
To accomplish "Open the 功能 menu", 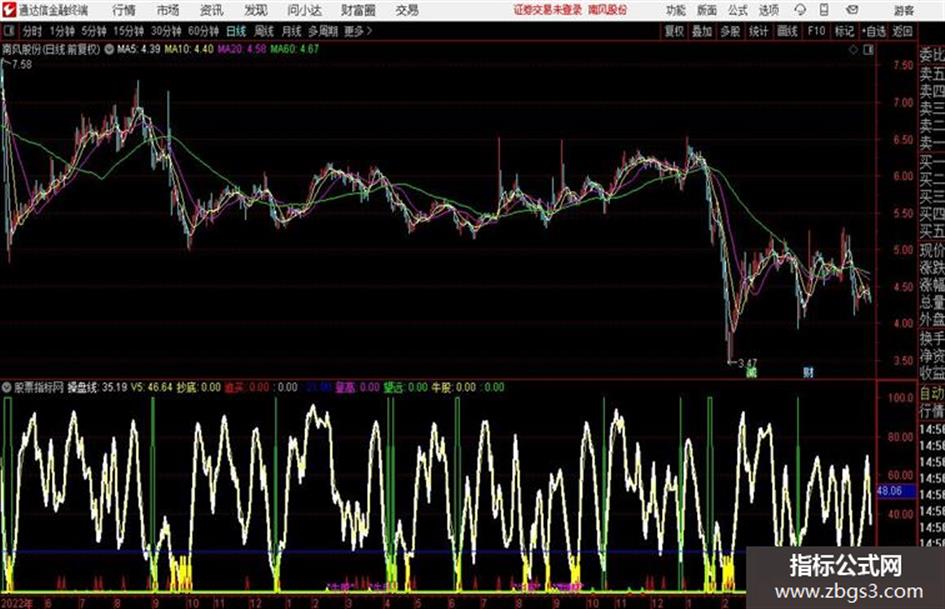I will click(x=676, y=10).
